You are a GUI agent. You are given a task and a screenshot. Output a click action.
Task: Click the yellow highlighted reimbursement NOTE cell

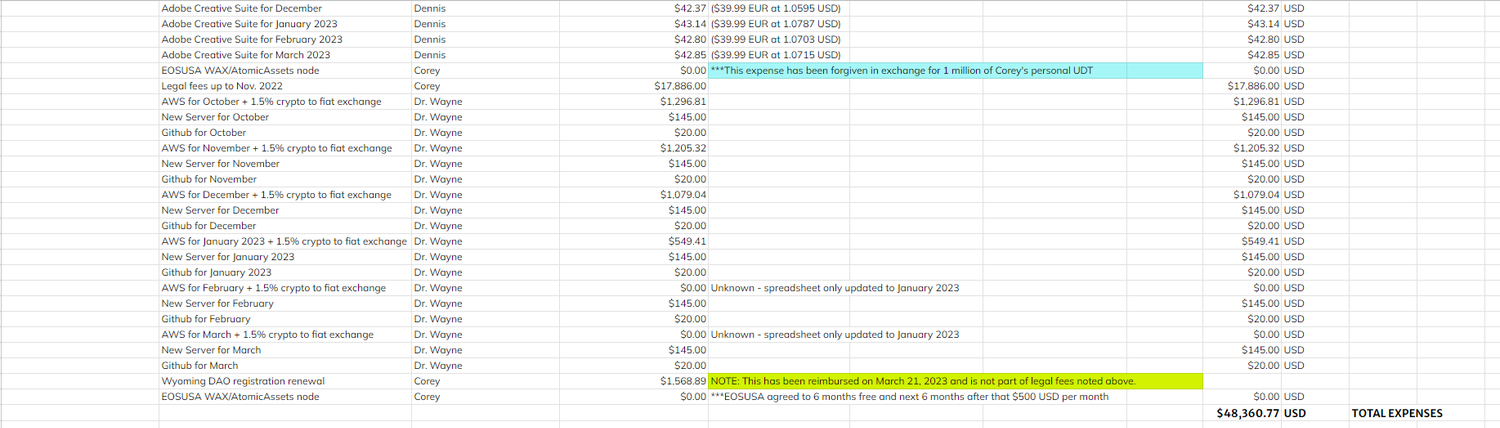[922, 381]
